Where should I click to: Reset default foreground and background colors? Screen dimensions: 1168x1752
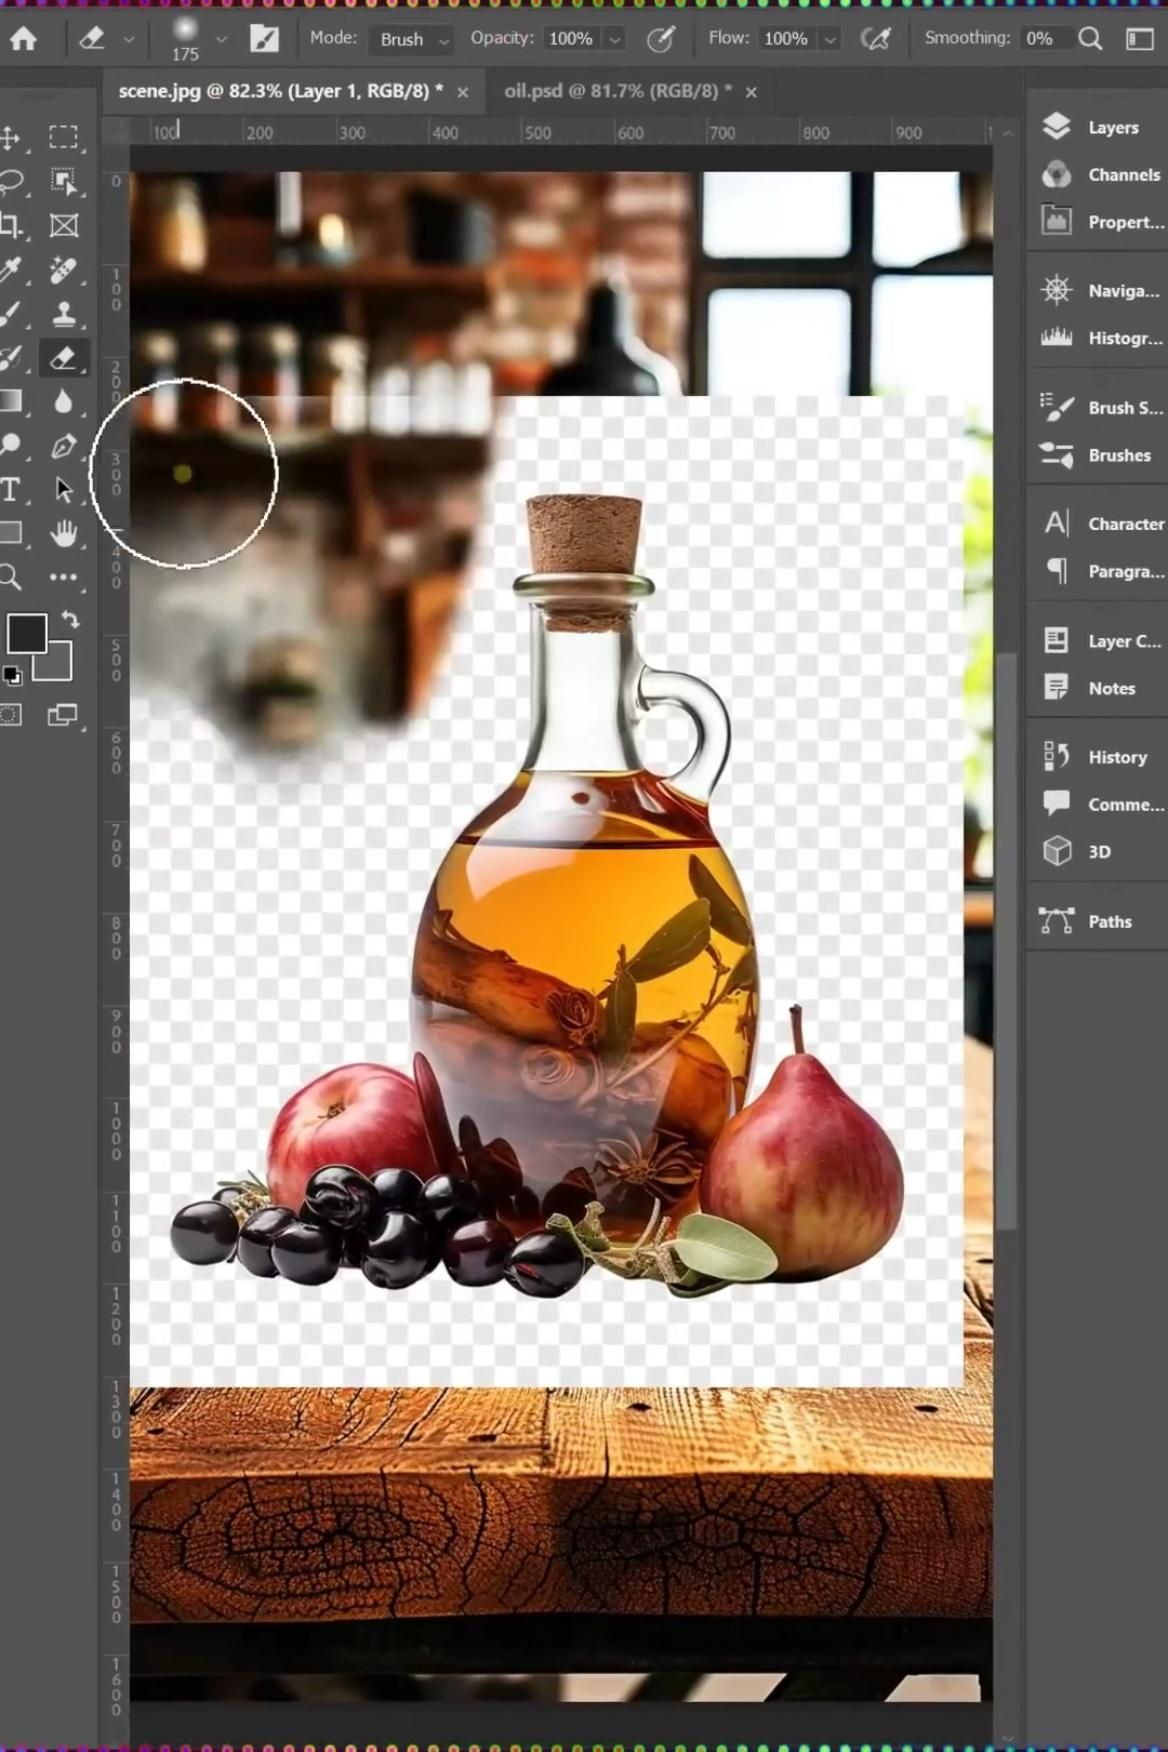point(12,676)
